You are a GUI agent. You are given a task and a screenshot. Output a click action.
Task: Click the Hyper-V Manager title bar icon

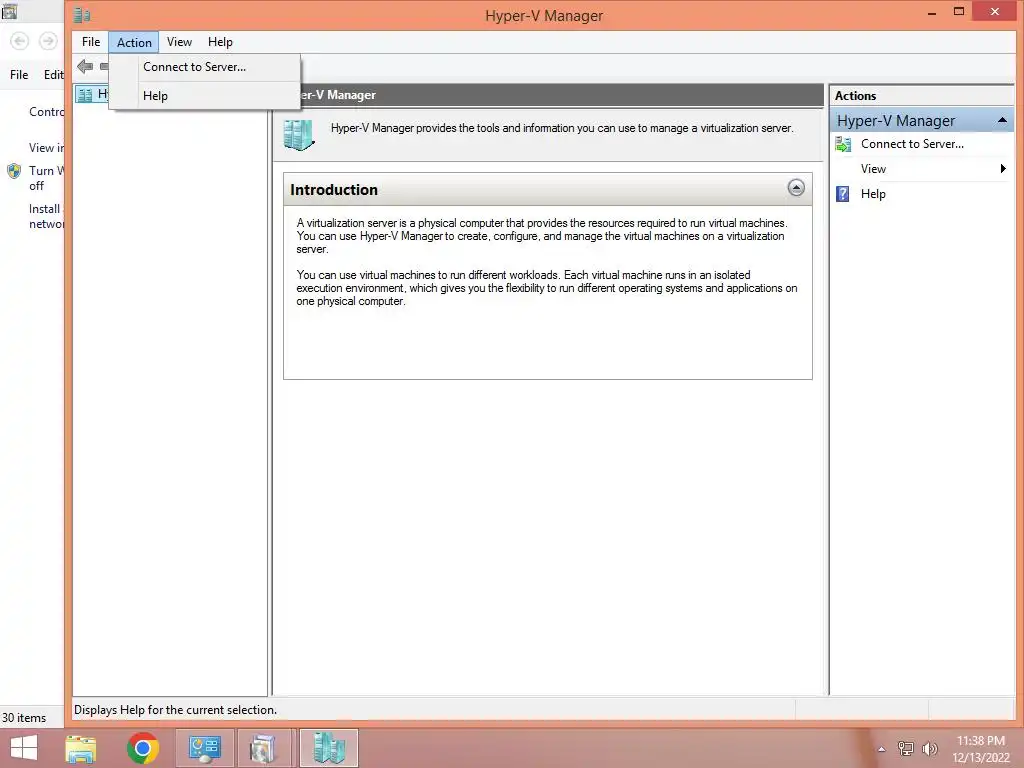(x=82, y=14)
